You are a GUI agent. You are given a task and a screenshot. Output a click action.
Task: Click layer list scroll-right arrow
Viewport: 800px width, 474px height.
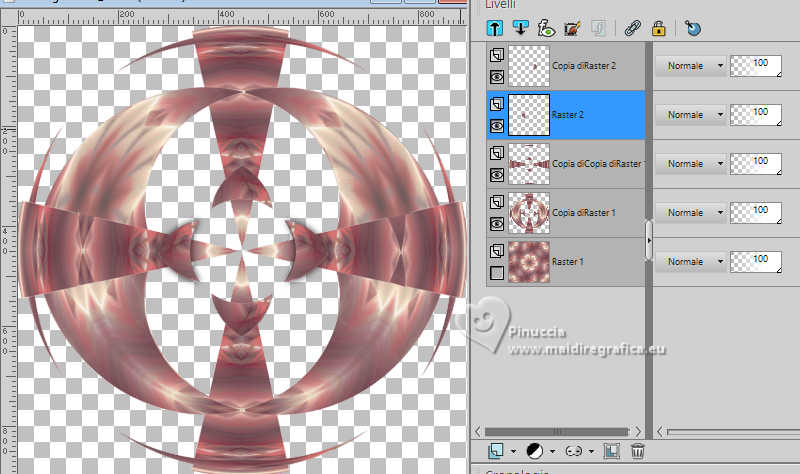tap(638, 432)
